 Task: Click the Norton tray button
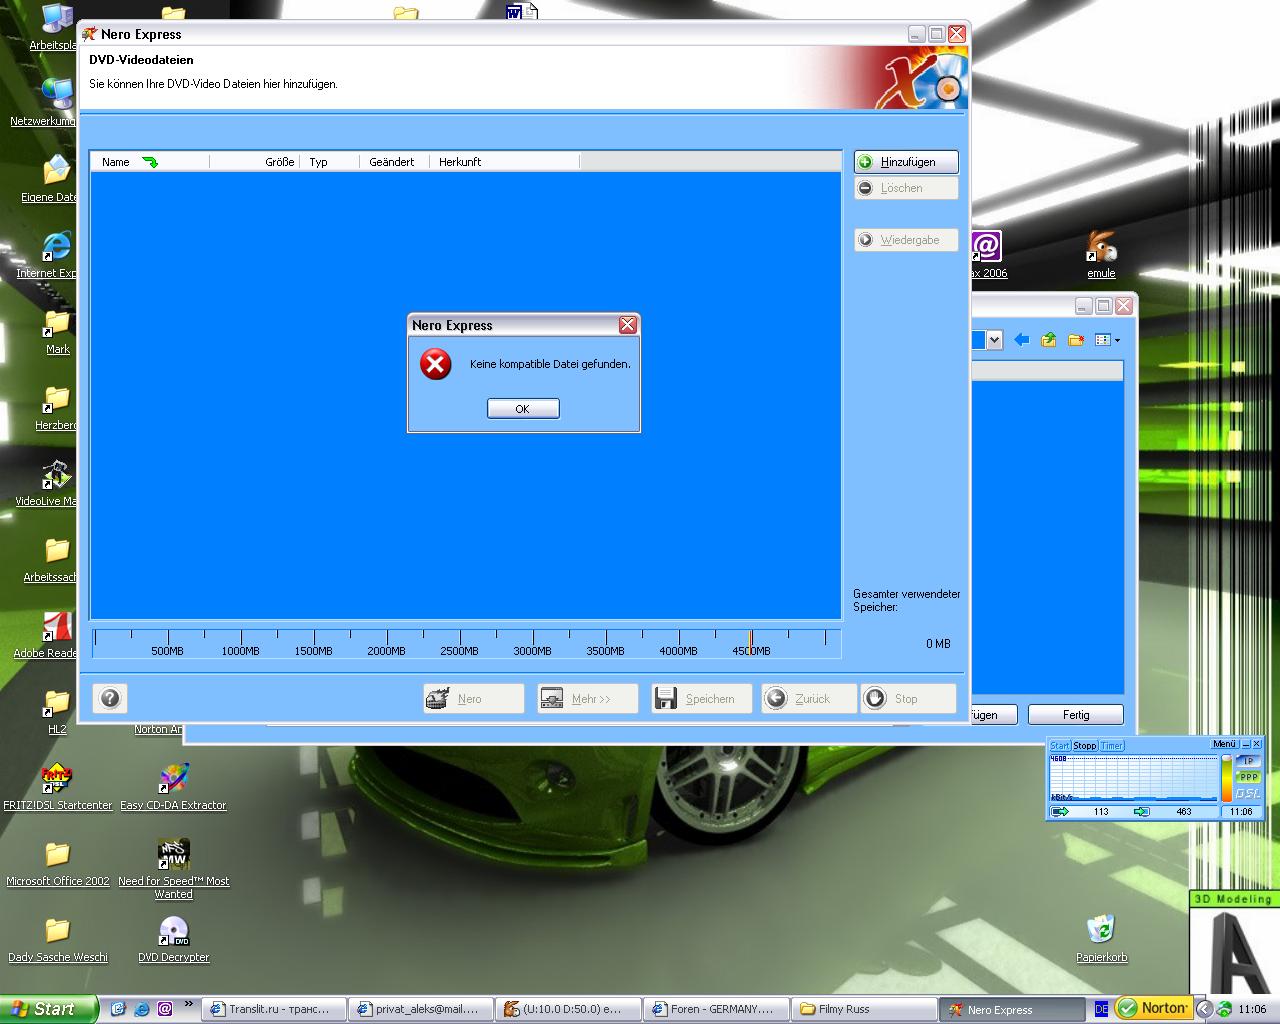pos(1153,1008)
